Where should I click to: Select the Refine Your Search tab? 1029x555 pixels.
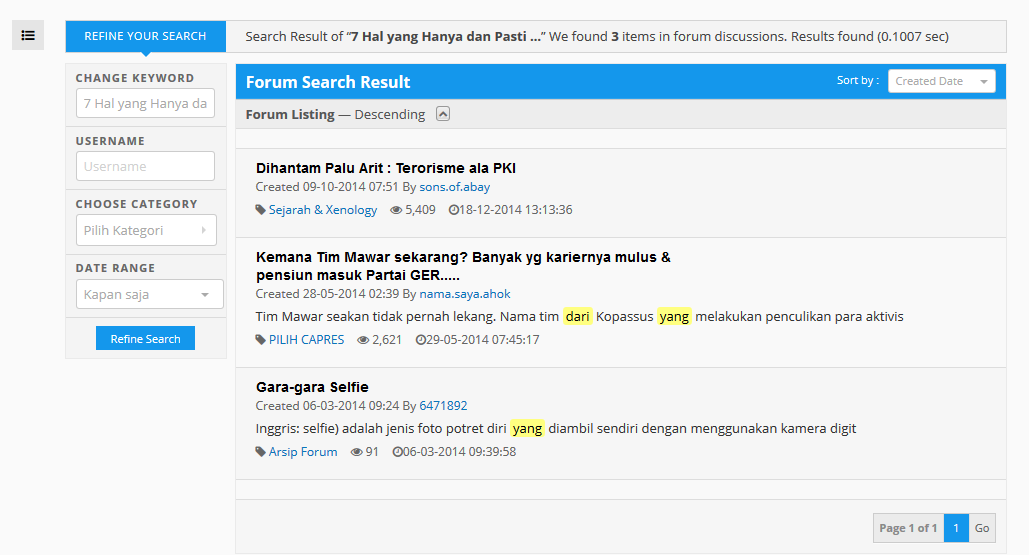pyautogui.click(x=145, y=36)
